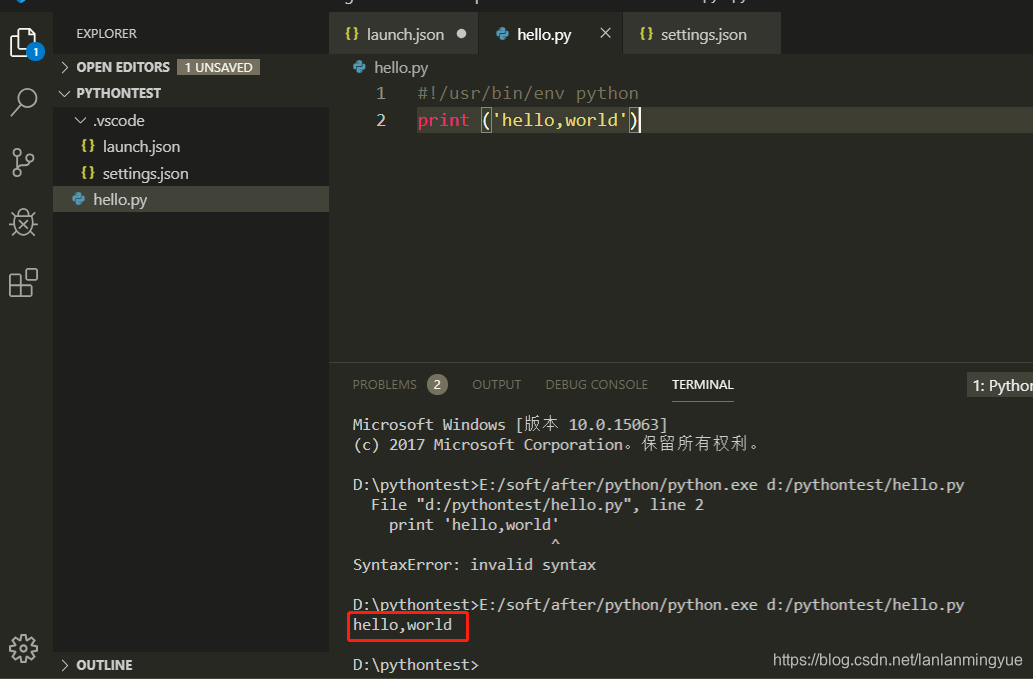Click the unsaved dot on launch.json tab
Image resolution: width=1033 pixels, height=679 pixels.
point(459,33)
